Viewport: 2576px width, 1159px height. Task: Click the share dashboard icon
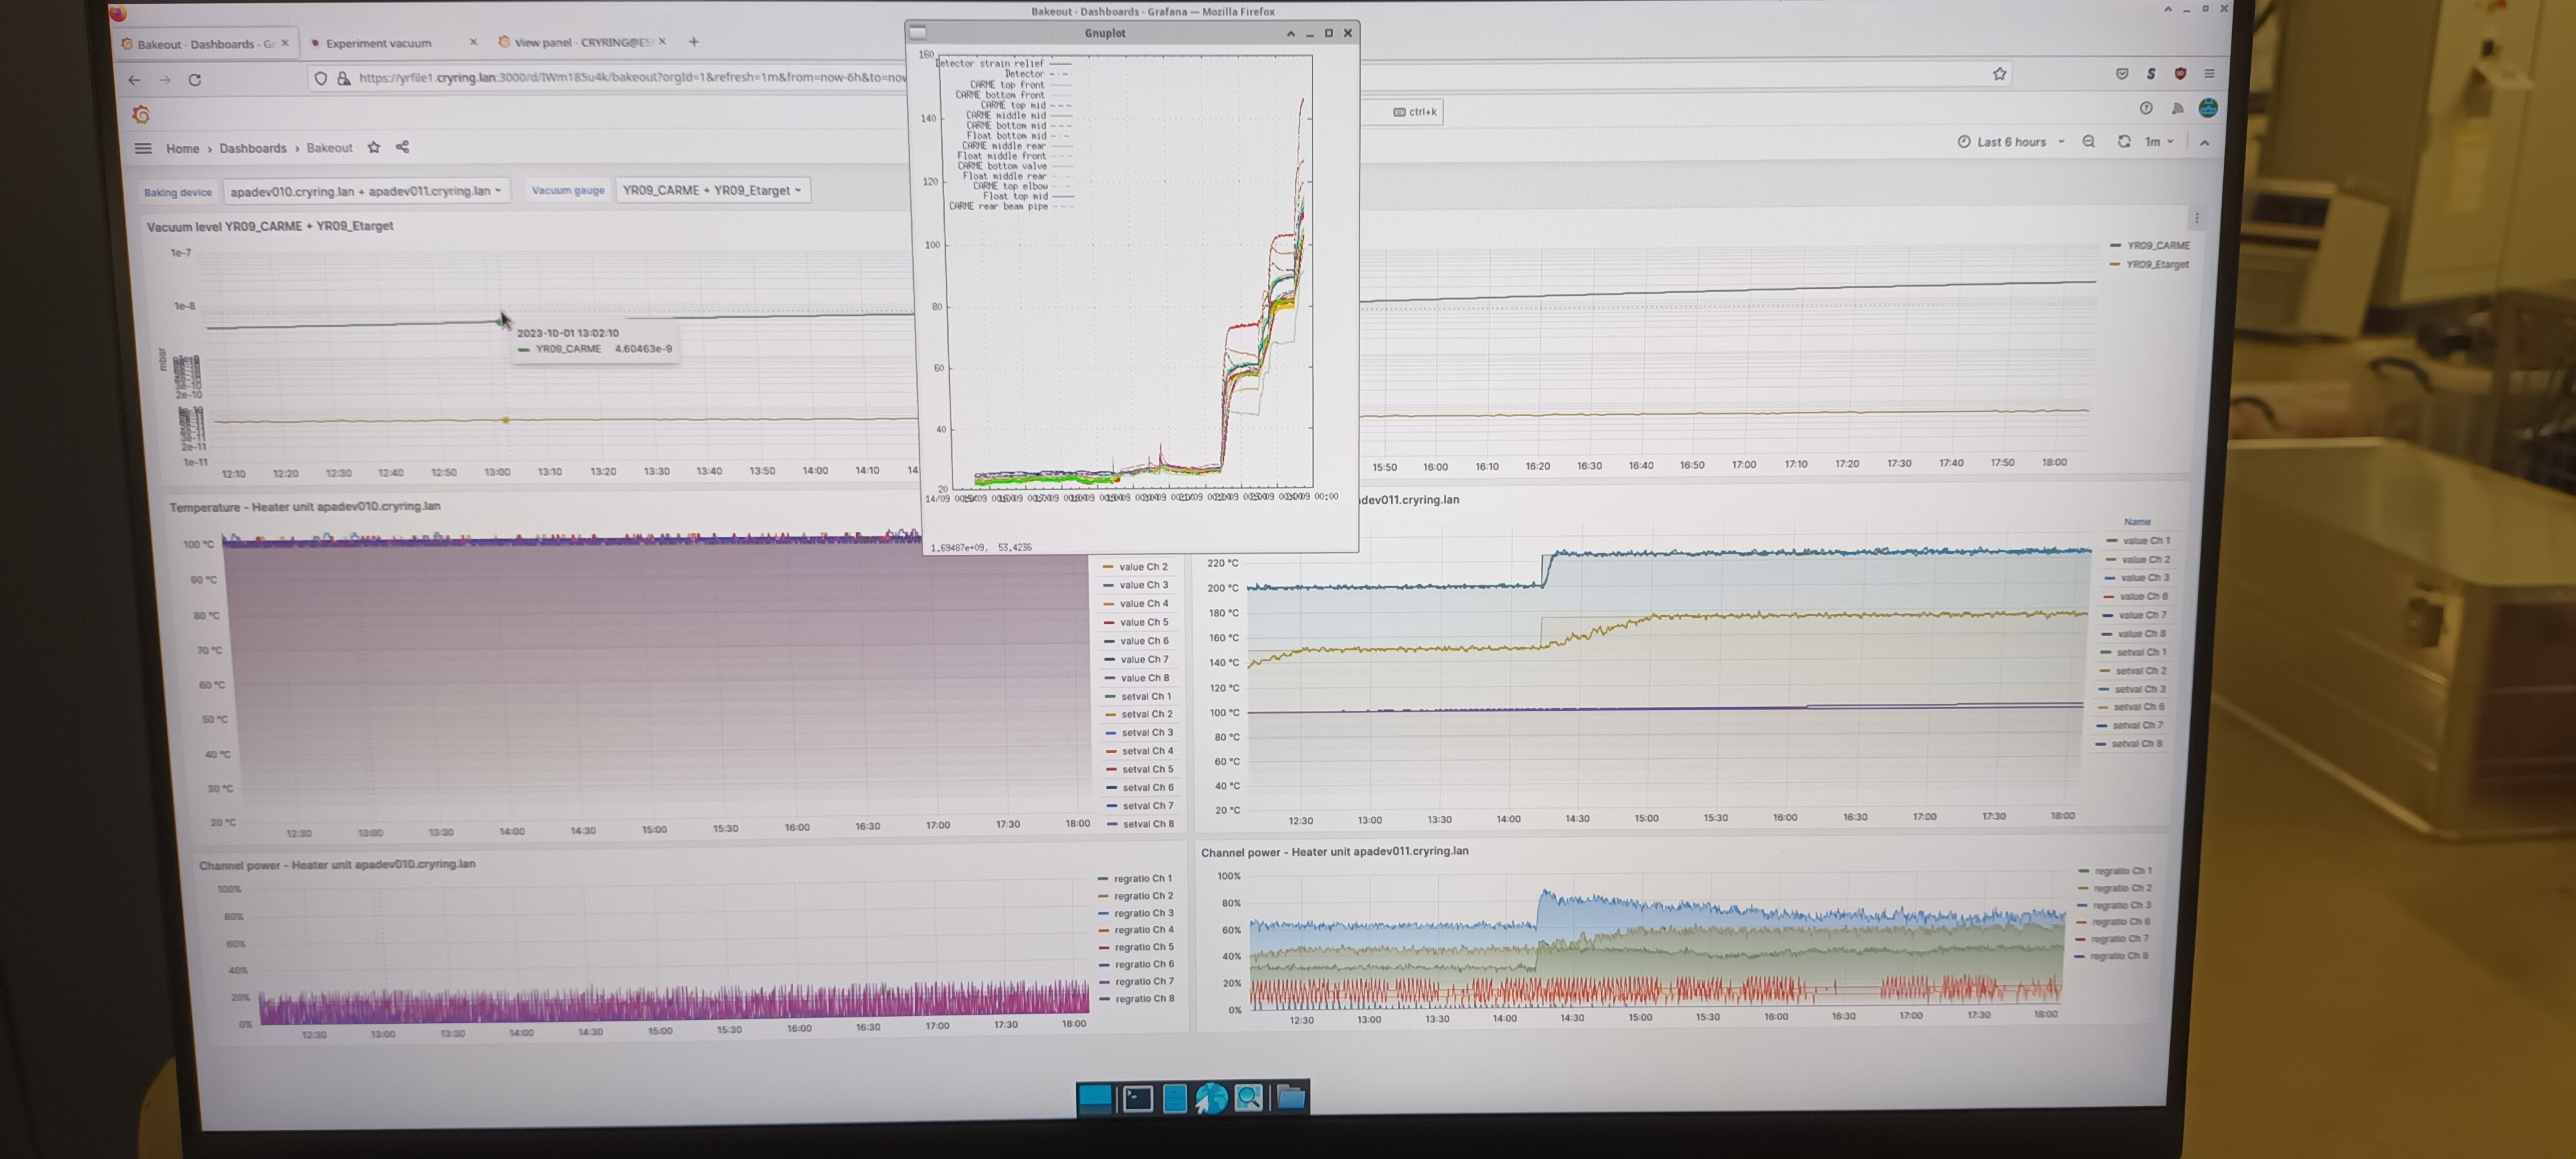402,147
